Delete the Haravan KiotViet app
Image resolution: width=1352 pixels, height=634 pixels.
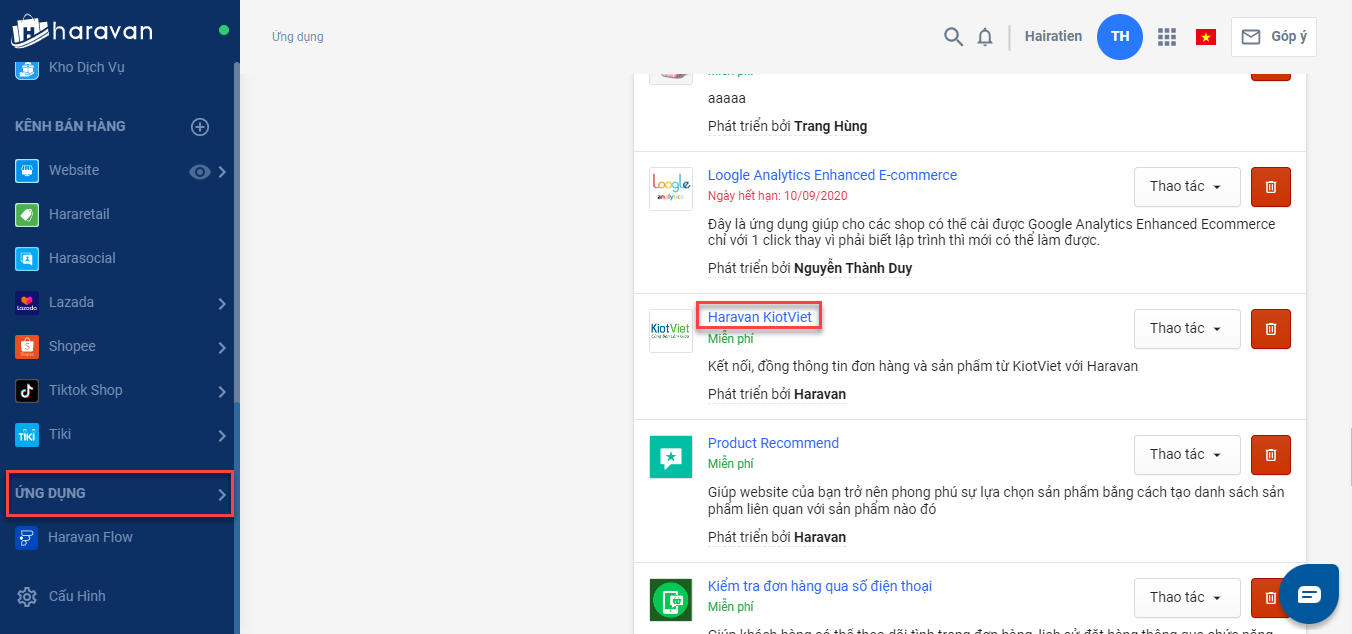coord(1271,329)
